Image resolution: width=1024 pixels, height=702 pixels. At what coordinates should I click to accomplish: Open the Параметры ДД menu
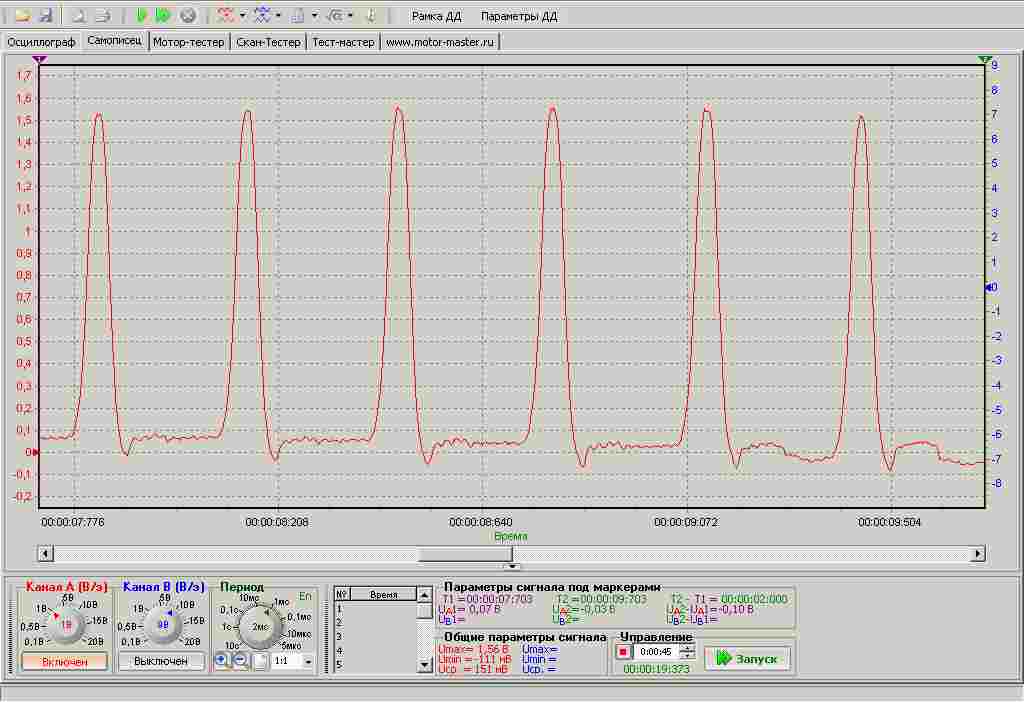click(x=519, y=16)
